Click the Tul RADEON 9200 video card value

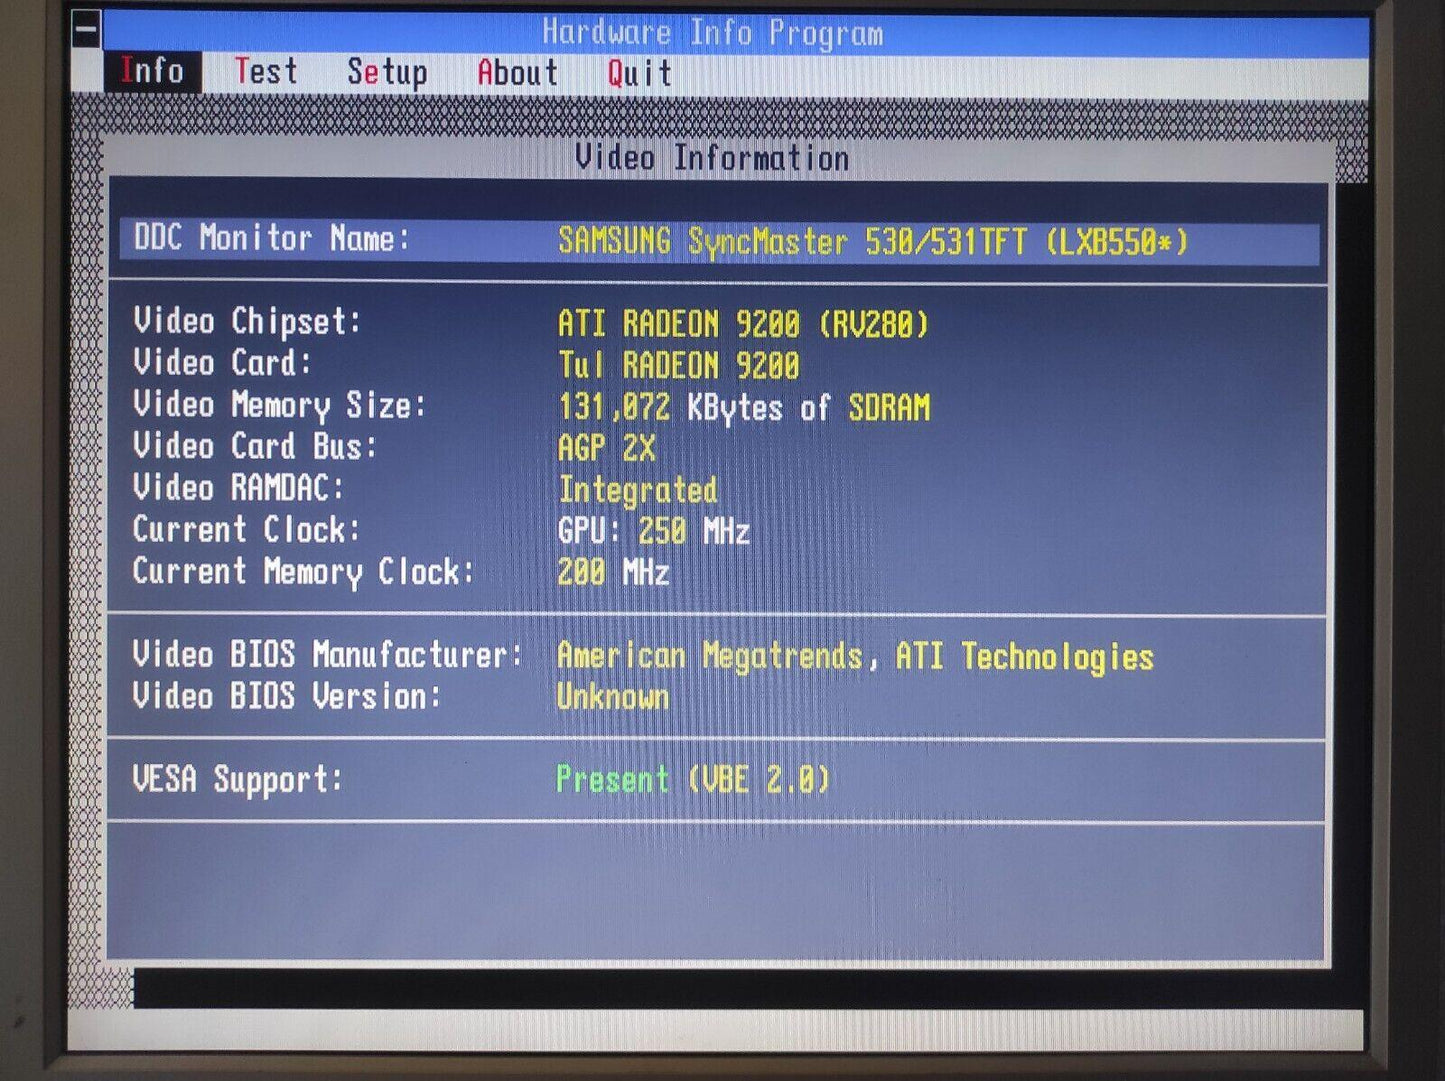(678, 365)
